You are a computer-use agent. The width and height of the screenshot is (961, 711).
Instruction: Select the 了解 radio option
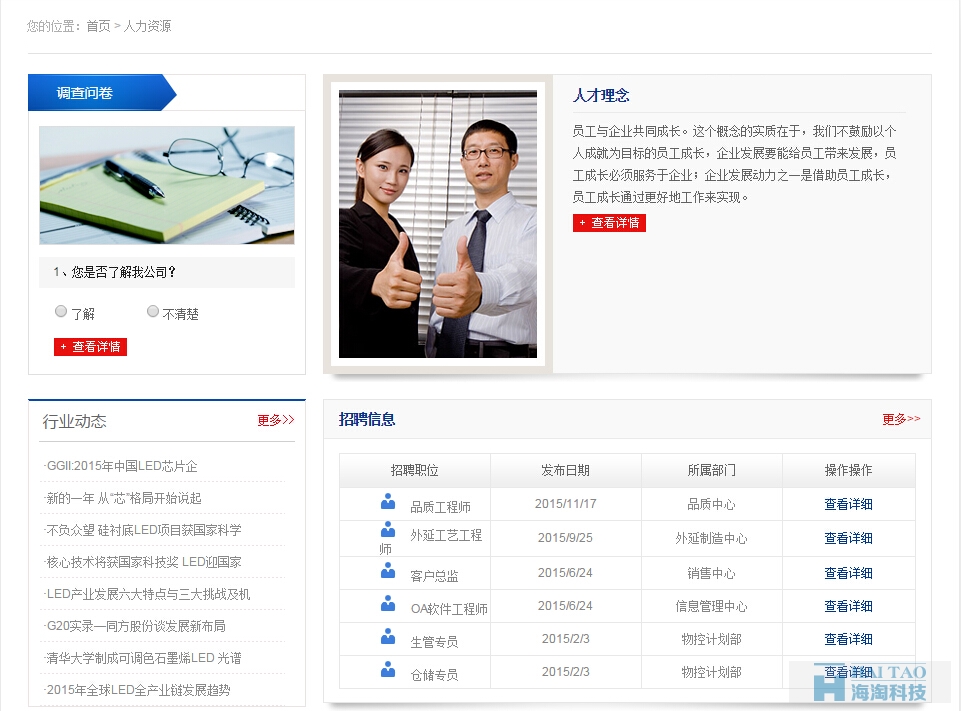click(x=61, y=311)
